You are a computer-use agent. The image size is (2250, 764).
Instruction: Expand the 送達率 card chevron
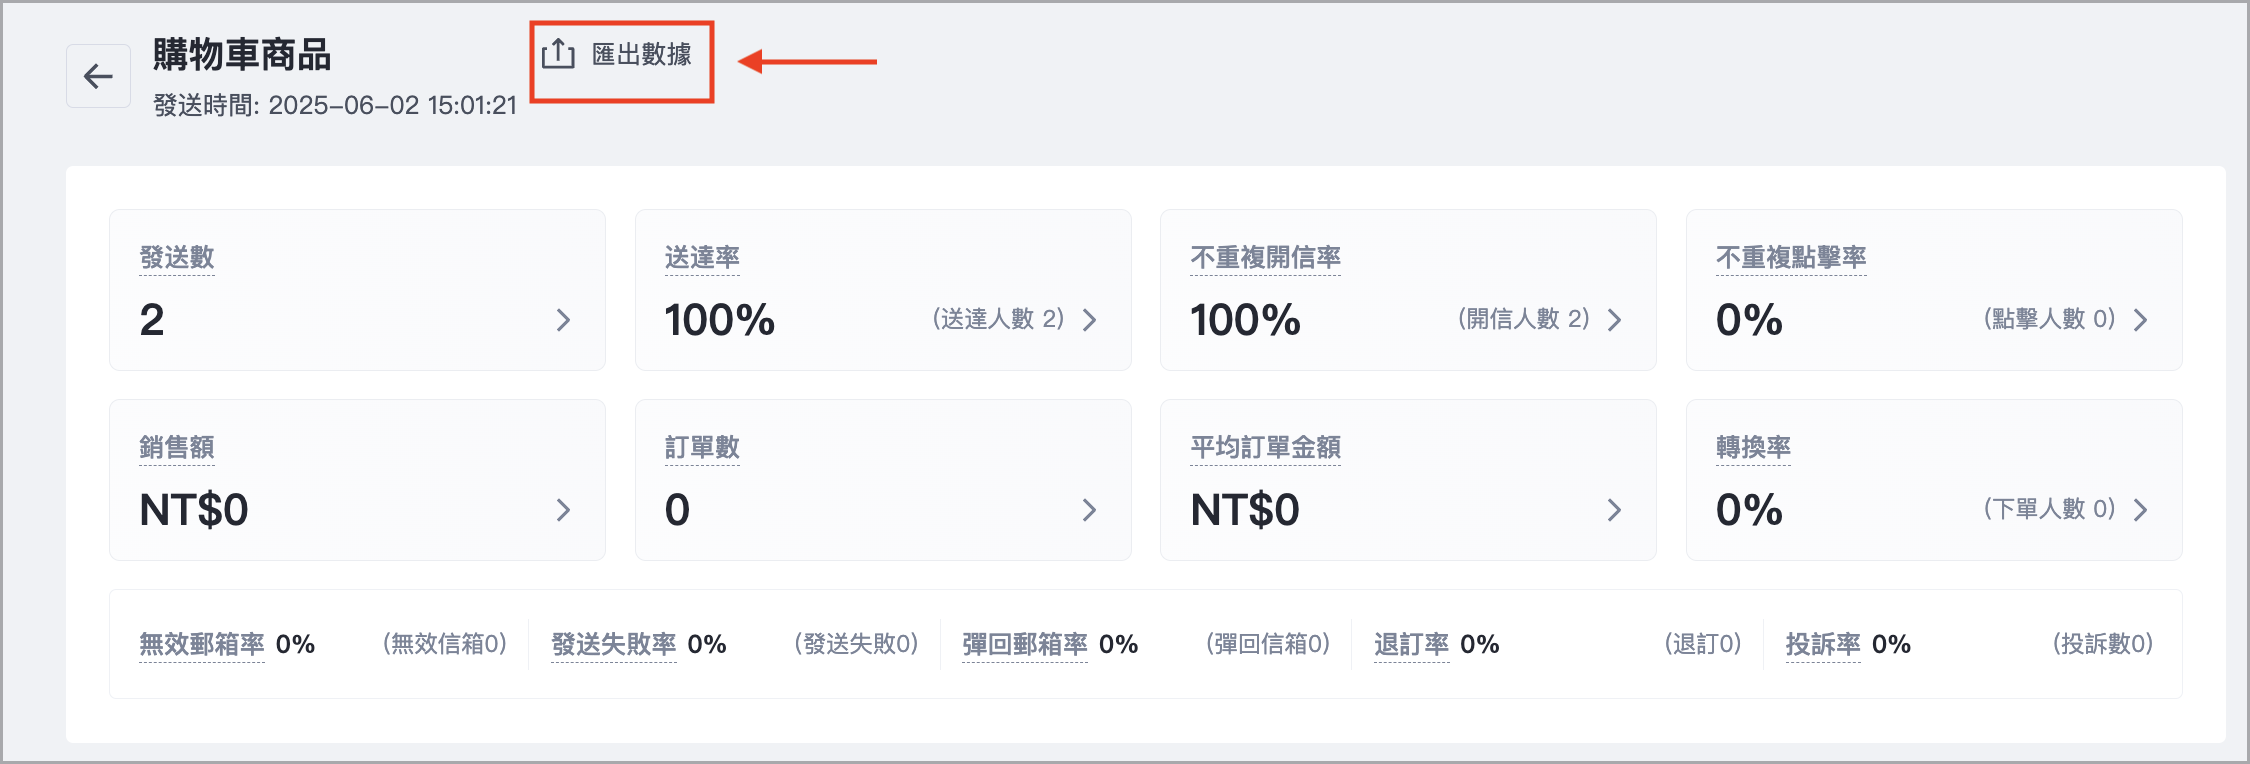click(x=1089, y=320)
